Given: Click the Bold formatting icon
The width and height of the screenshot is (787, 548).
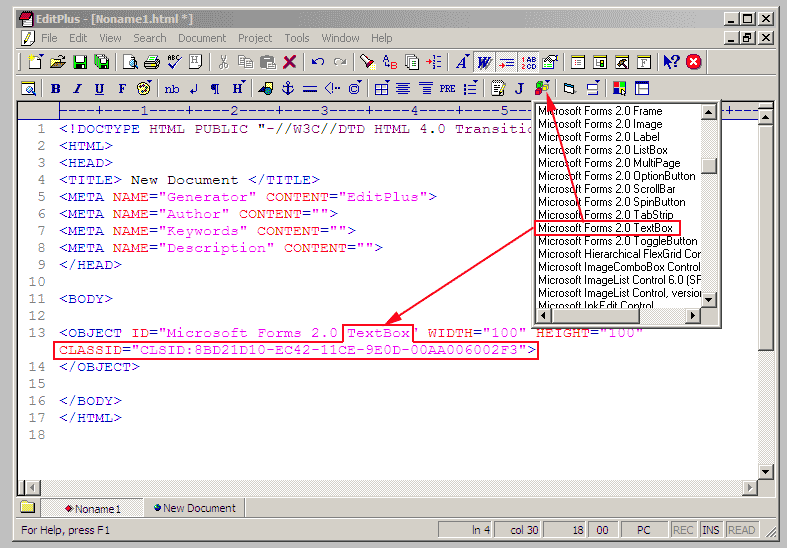Looking at the screenshot, I should pos(56,88).
